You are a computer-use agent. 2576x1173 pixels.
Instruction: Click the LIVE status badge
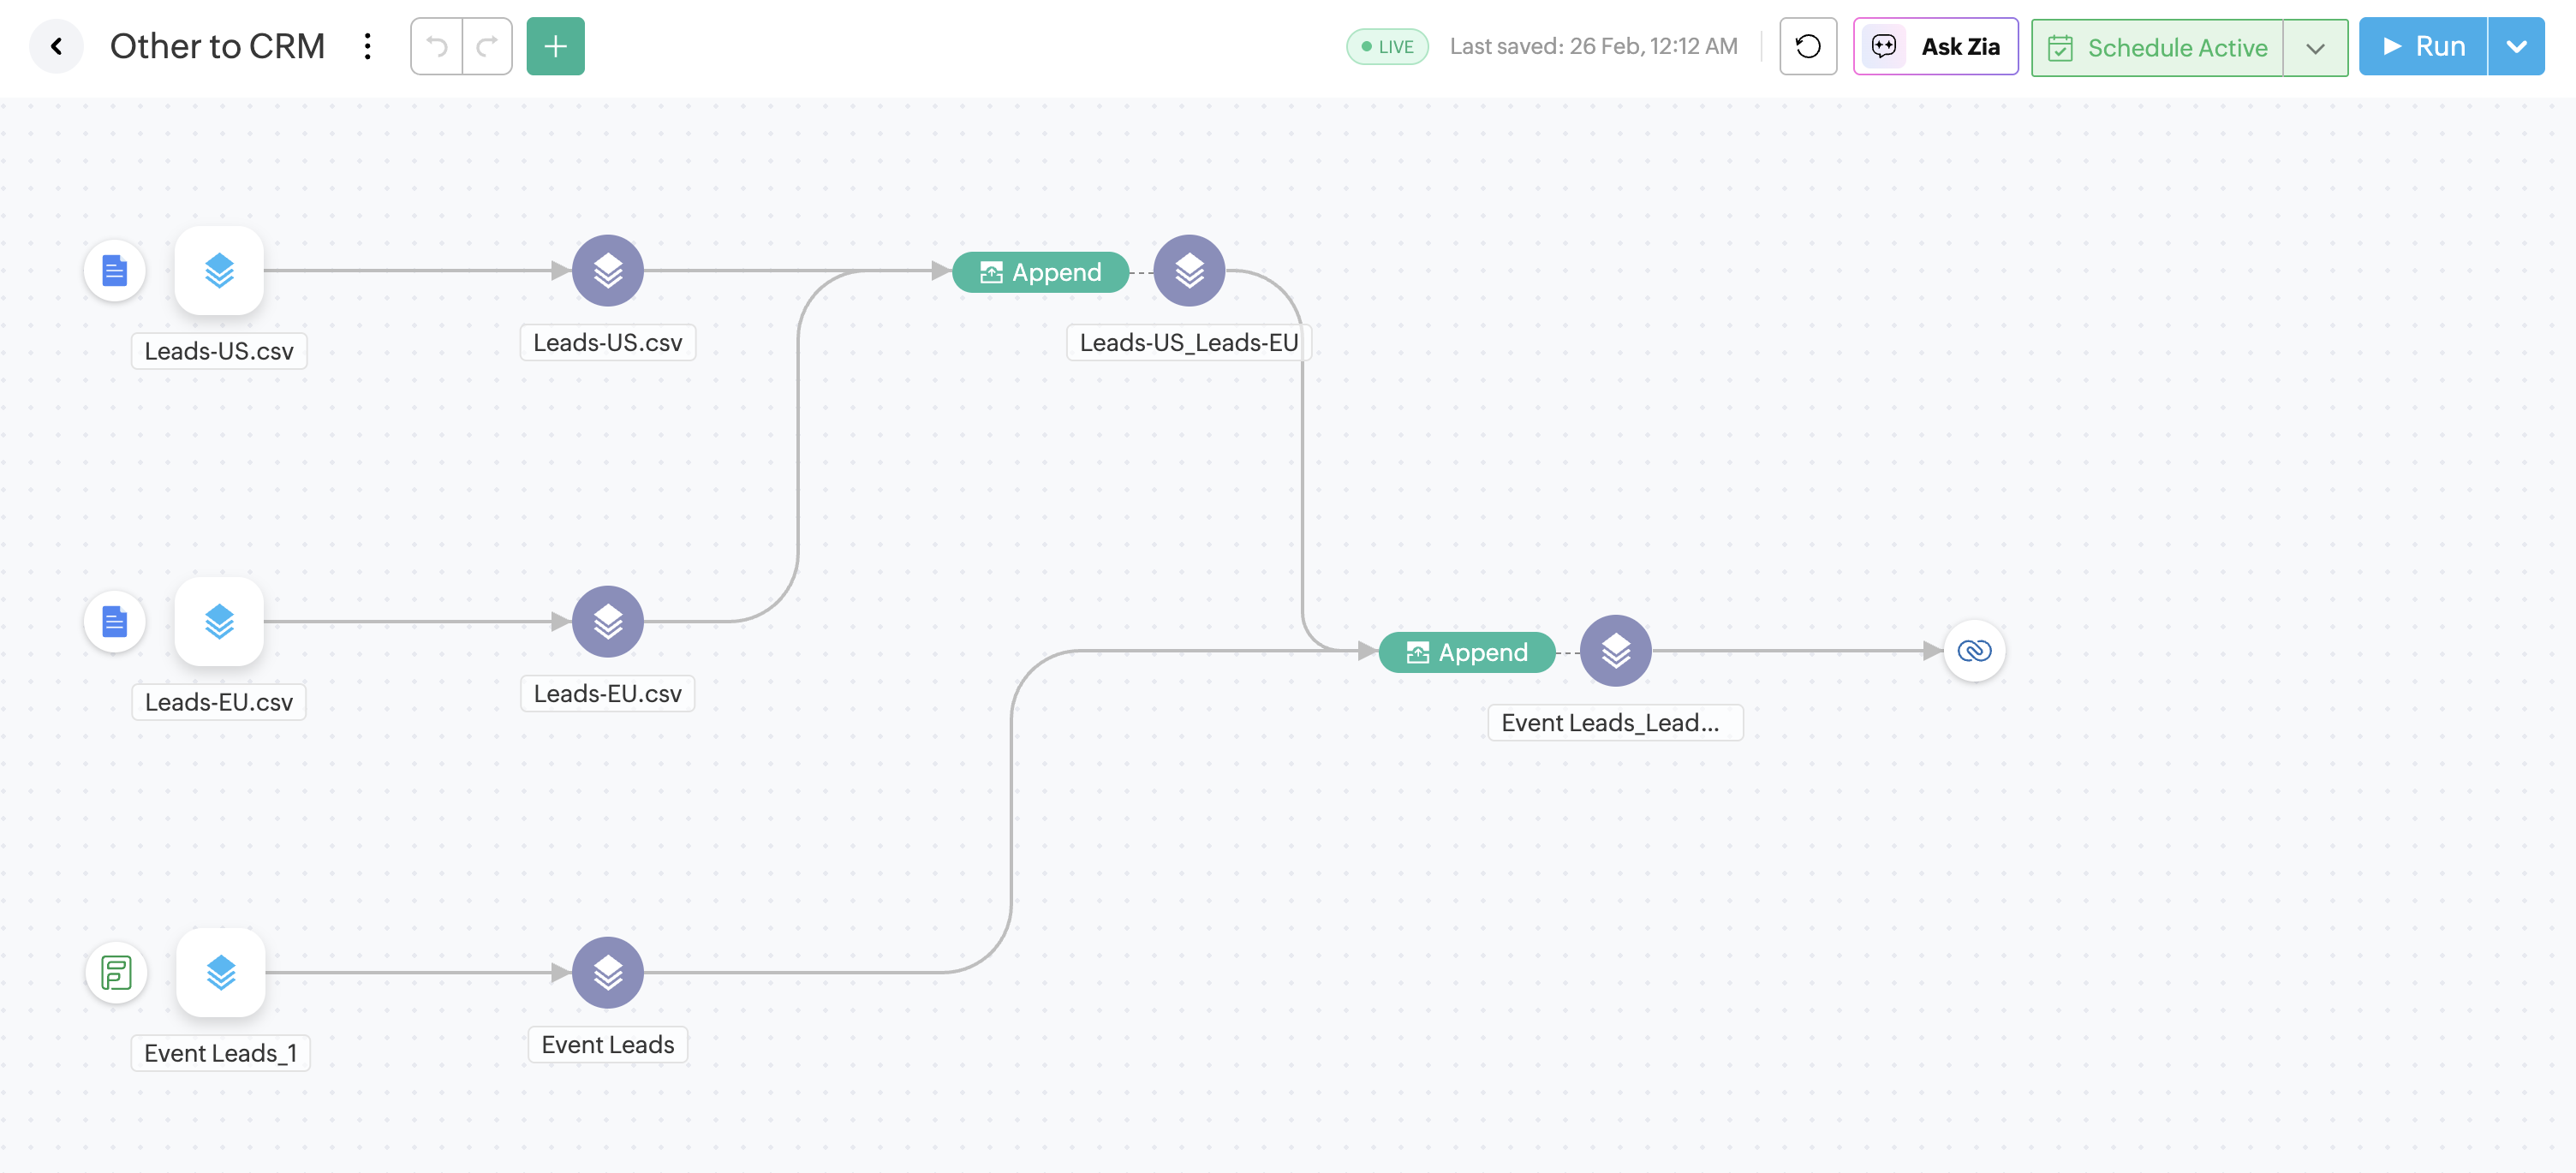coord(1387,46)
